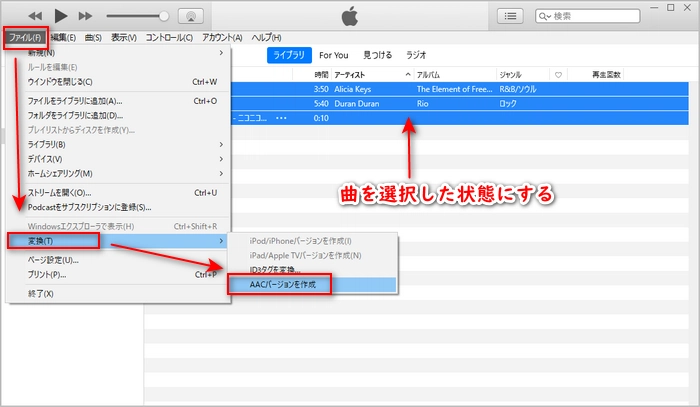Screen dimensions: 700x407
Task: Click the sort arrow next to アーティスト
Action: (407, 75)
